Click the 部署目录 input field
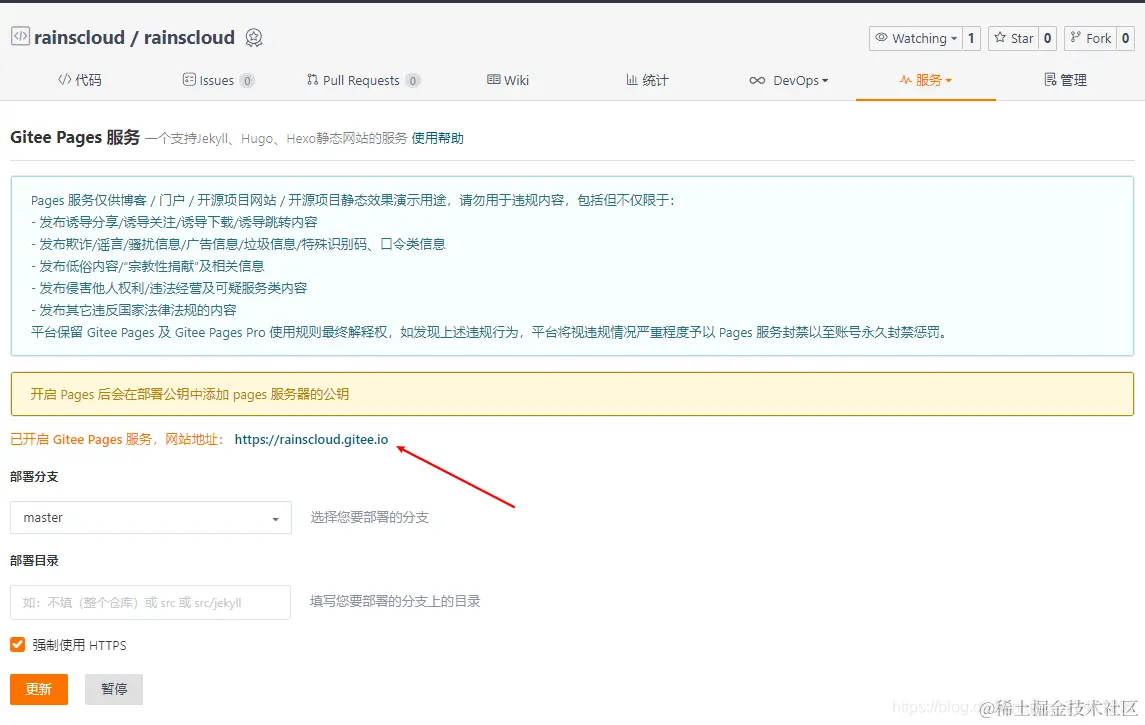 [150, 602]
